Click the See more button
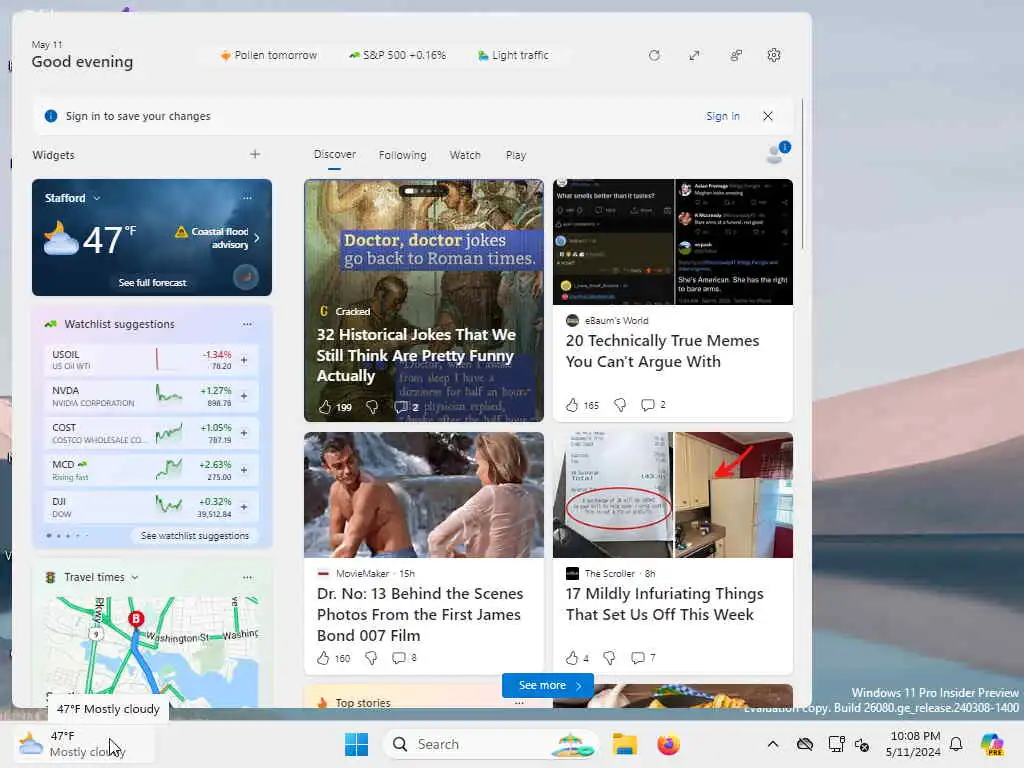The height and width of the screenshot is (768, 1024). [548, 685]
